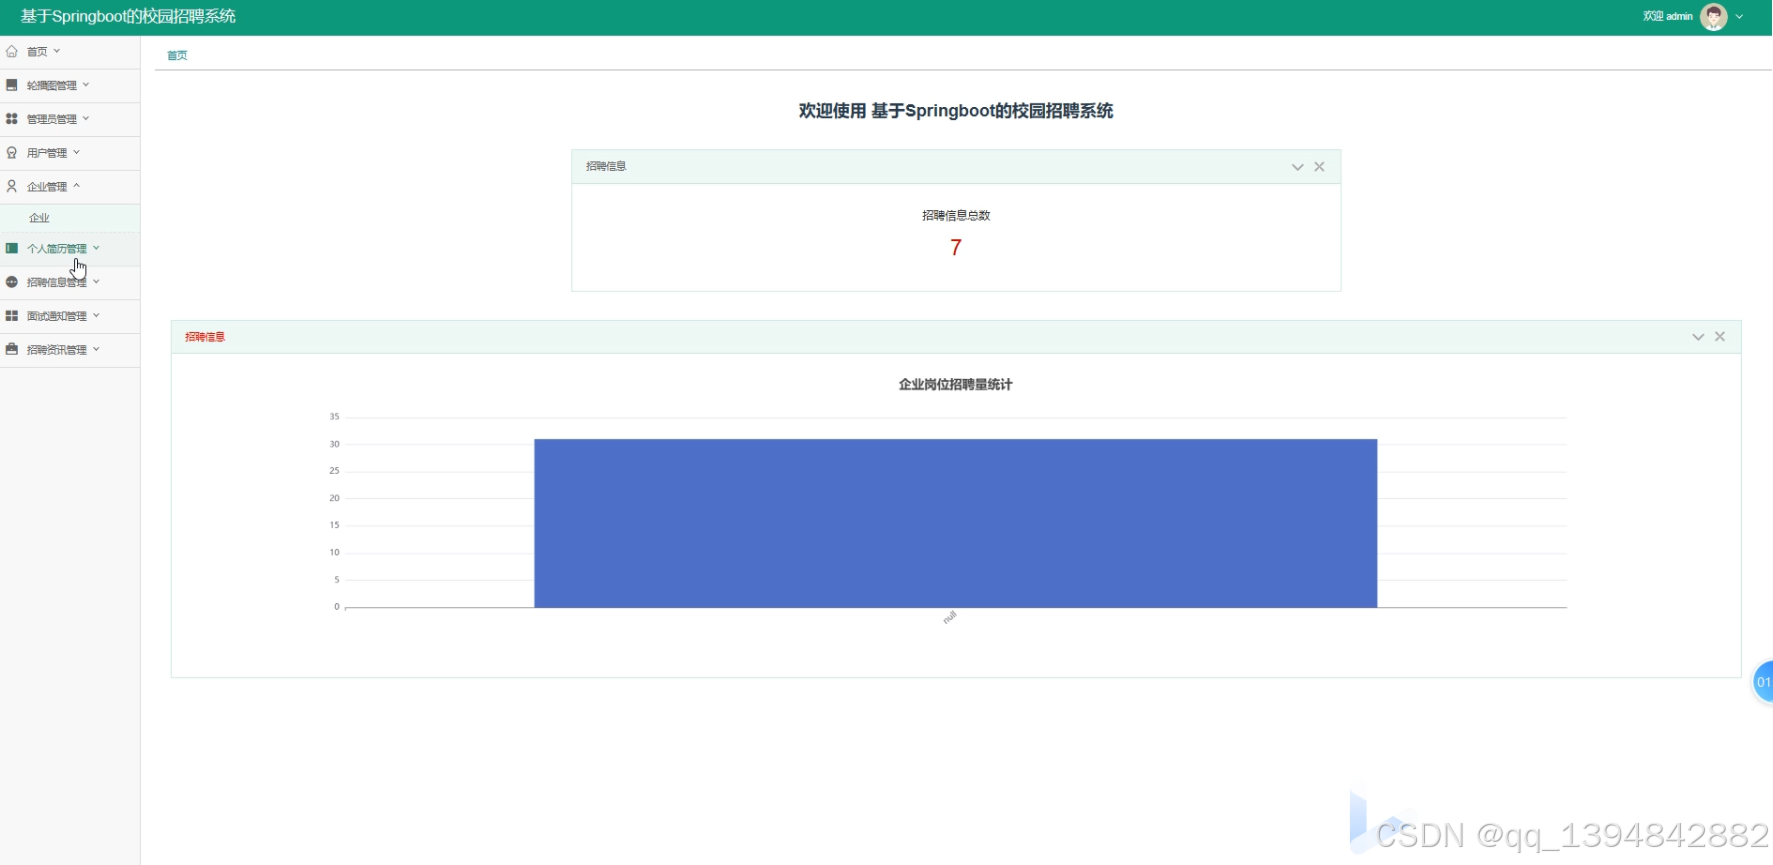
Task: Open the 招聘信息管理 menu label
Action: tap(57, 283)
